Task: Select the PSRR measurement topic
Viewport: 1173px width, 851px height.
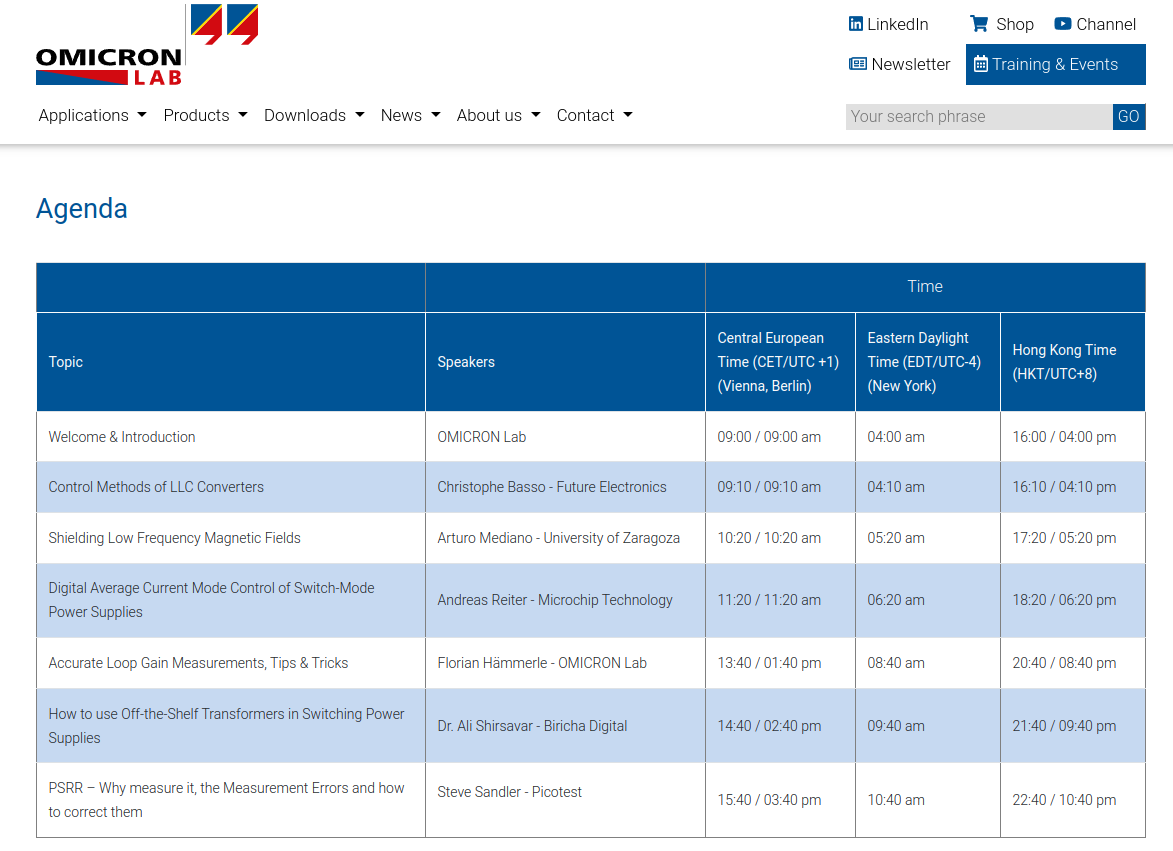Action: (227, 799)
